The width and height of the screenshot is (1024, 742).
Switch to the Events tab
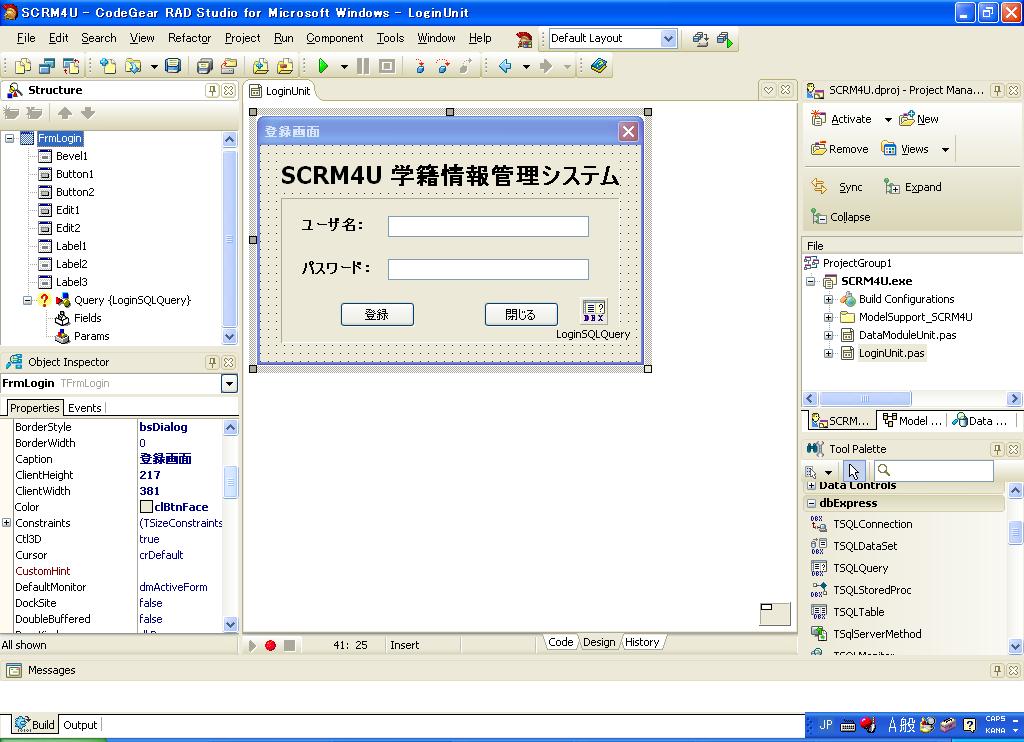click(x=85, y=408)
